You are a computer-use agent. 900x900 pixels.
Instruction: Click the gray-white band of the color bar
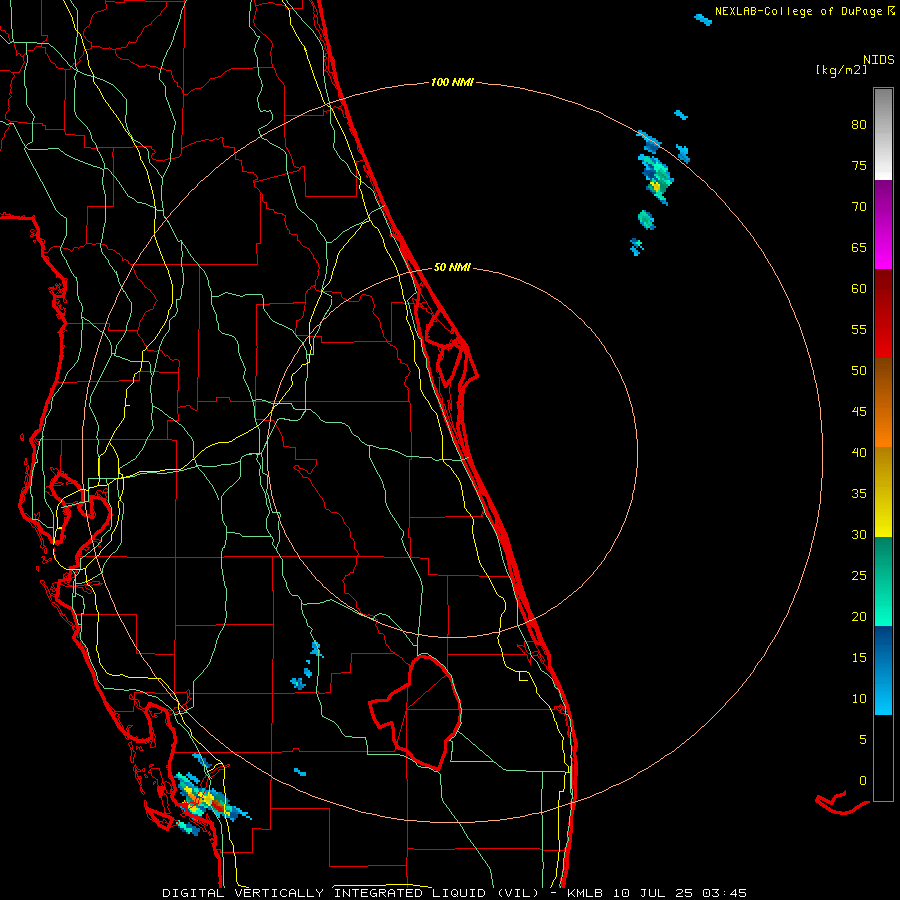(883, 134)
